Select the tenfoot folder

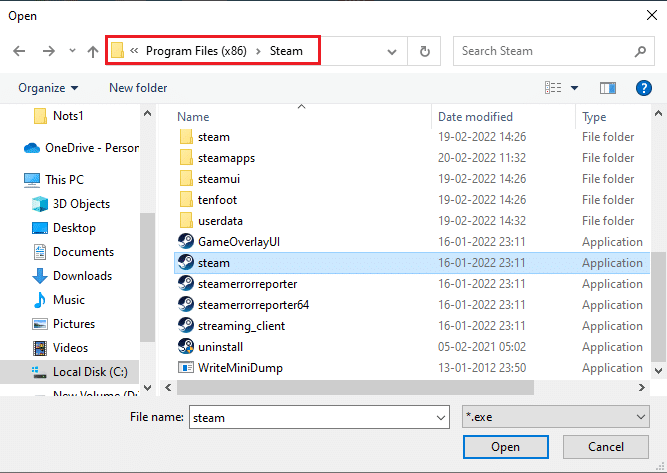(x=412, y=200)
